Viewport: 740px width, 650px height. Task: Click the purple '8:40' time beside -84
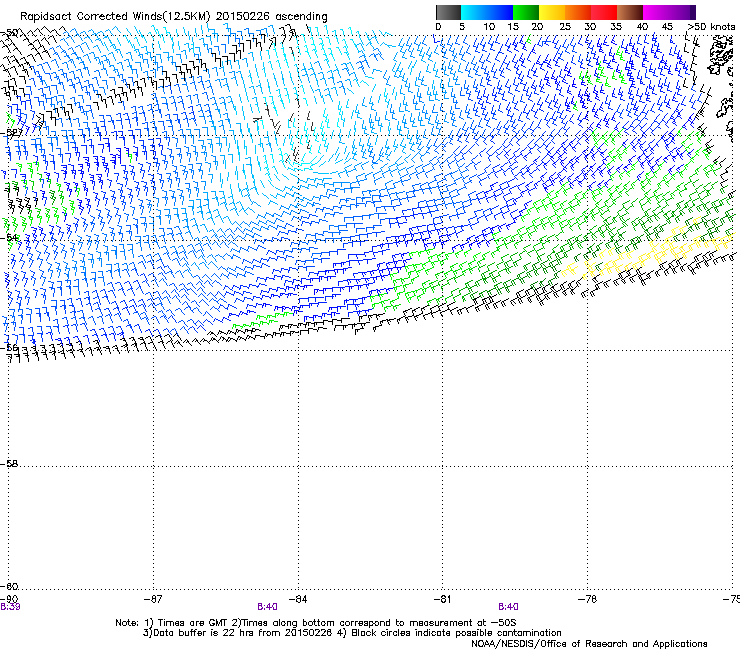pos(267,607)
